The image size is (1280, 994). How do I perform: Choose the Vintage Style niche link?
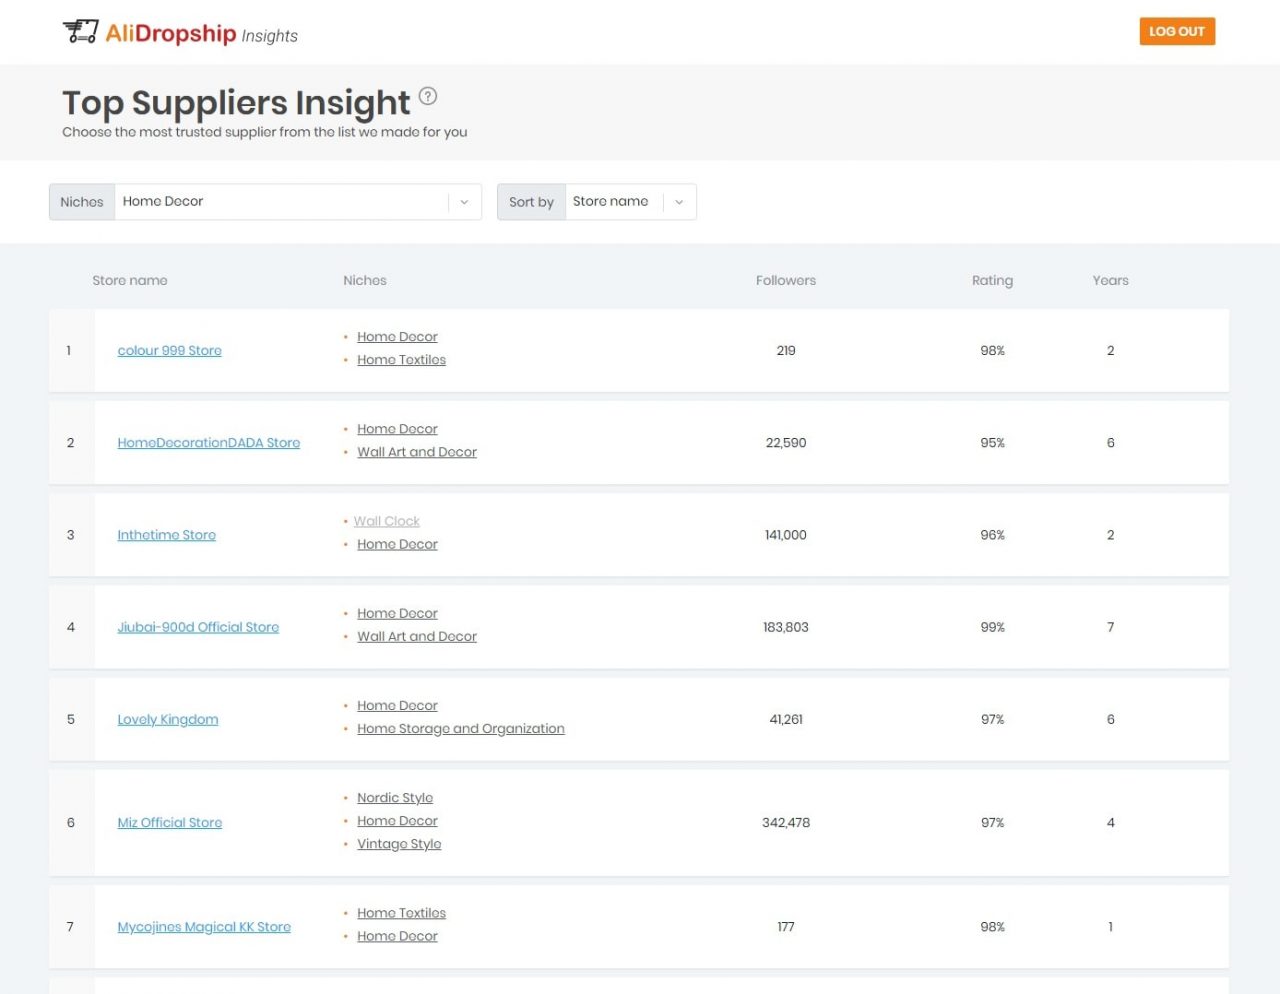click(399, 844)
